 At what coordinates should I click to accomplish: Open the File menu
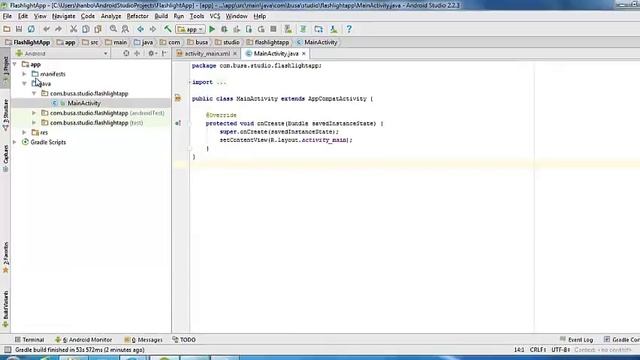(x=7, y=16)
